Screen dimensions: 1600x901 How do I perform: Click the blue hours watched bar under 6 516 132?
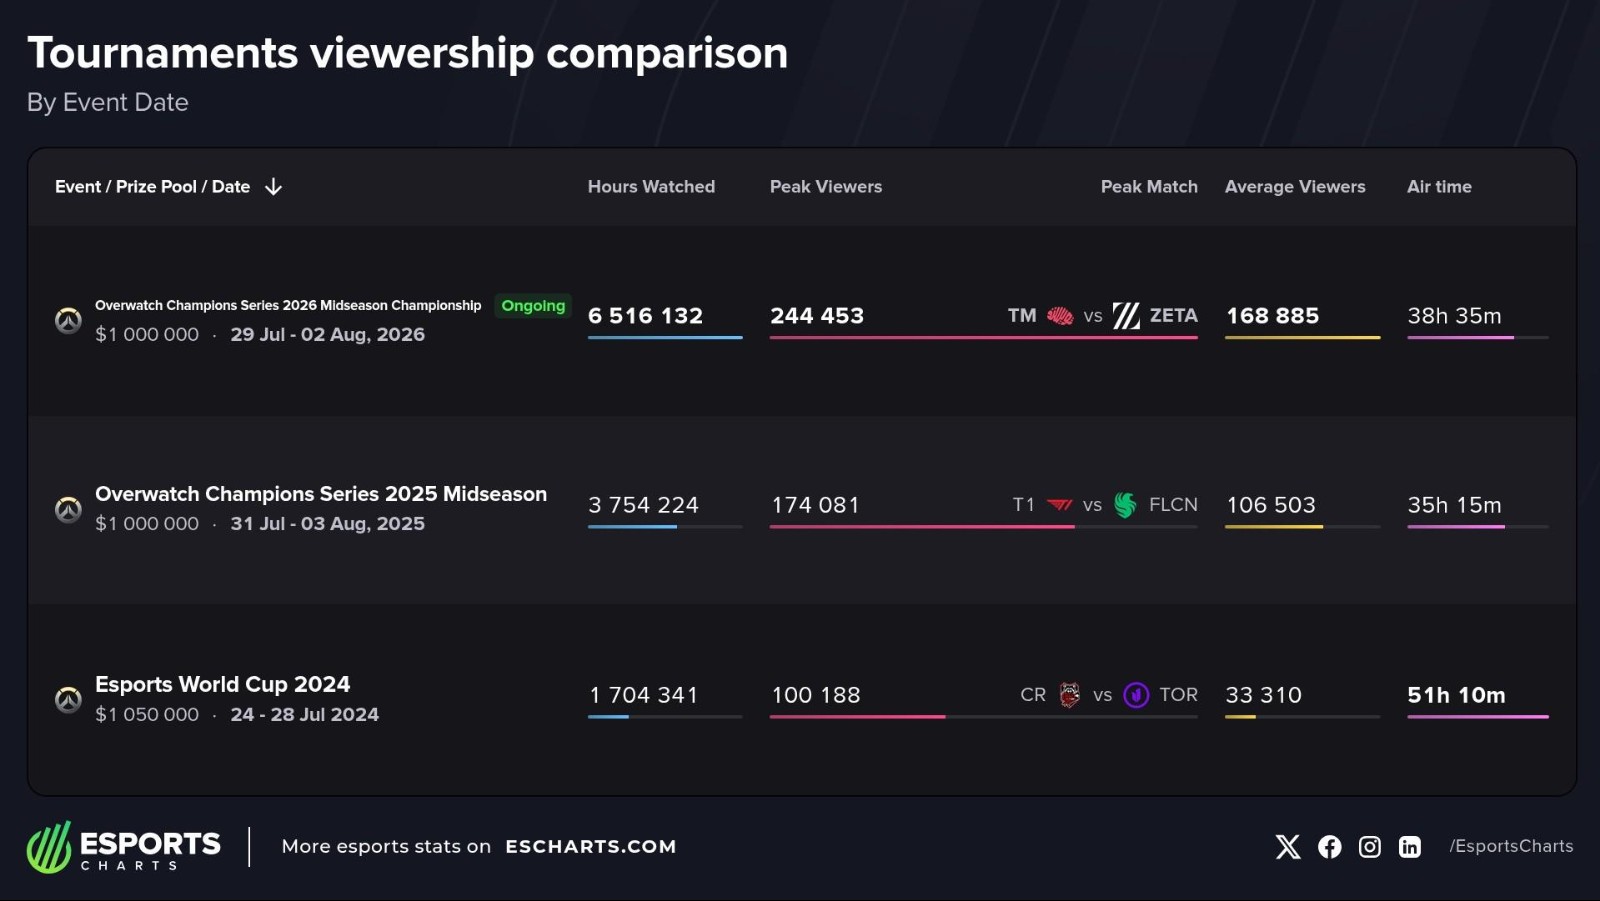point(665,338)
